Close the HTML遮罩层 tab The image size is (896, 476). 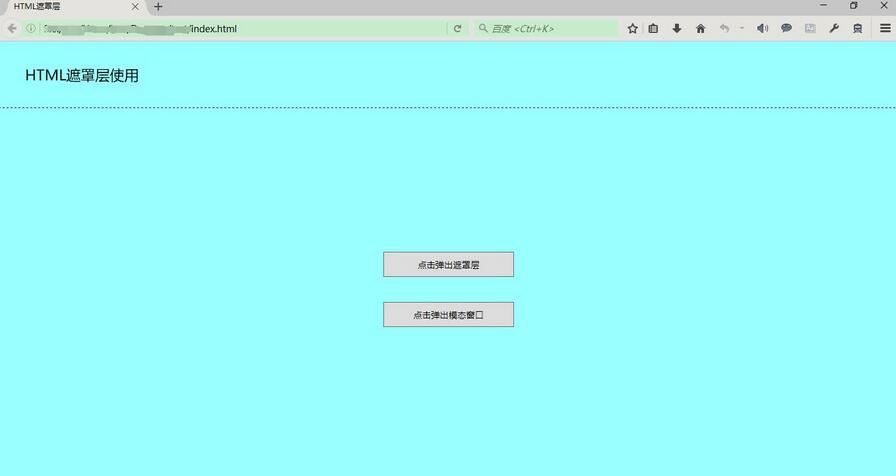135,7
